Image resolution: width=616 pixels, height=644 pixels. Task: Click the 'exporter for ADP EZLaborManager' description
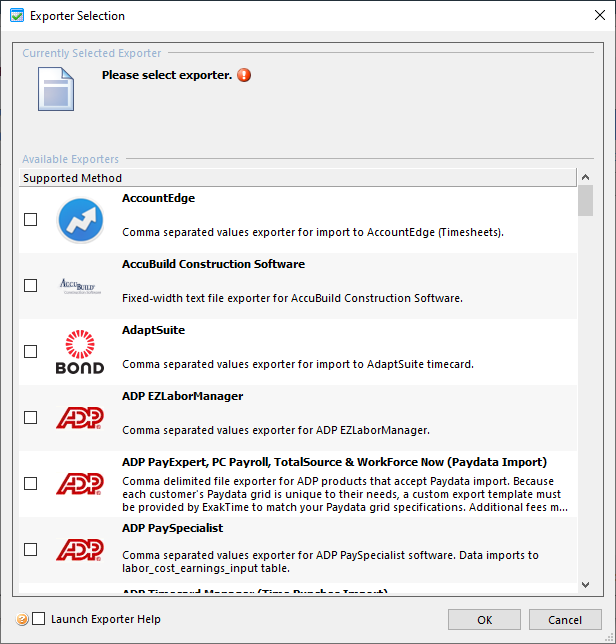pyautogui.click(x=276, y=430)
